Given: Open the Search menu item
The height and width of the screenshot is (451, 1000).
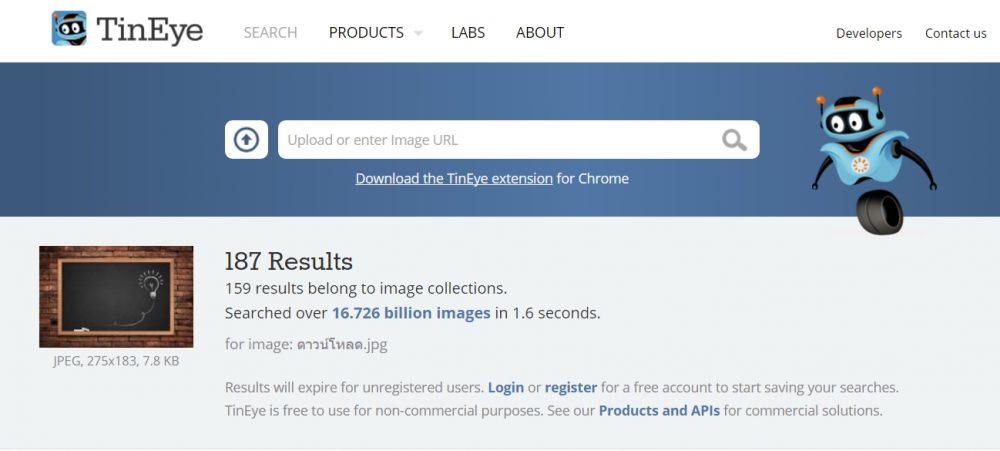Looking at the screenshot, I should point(270,33).
